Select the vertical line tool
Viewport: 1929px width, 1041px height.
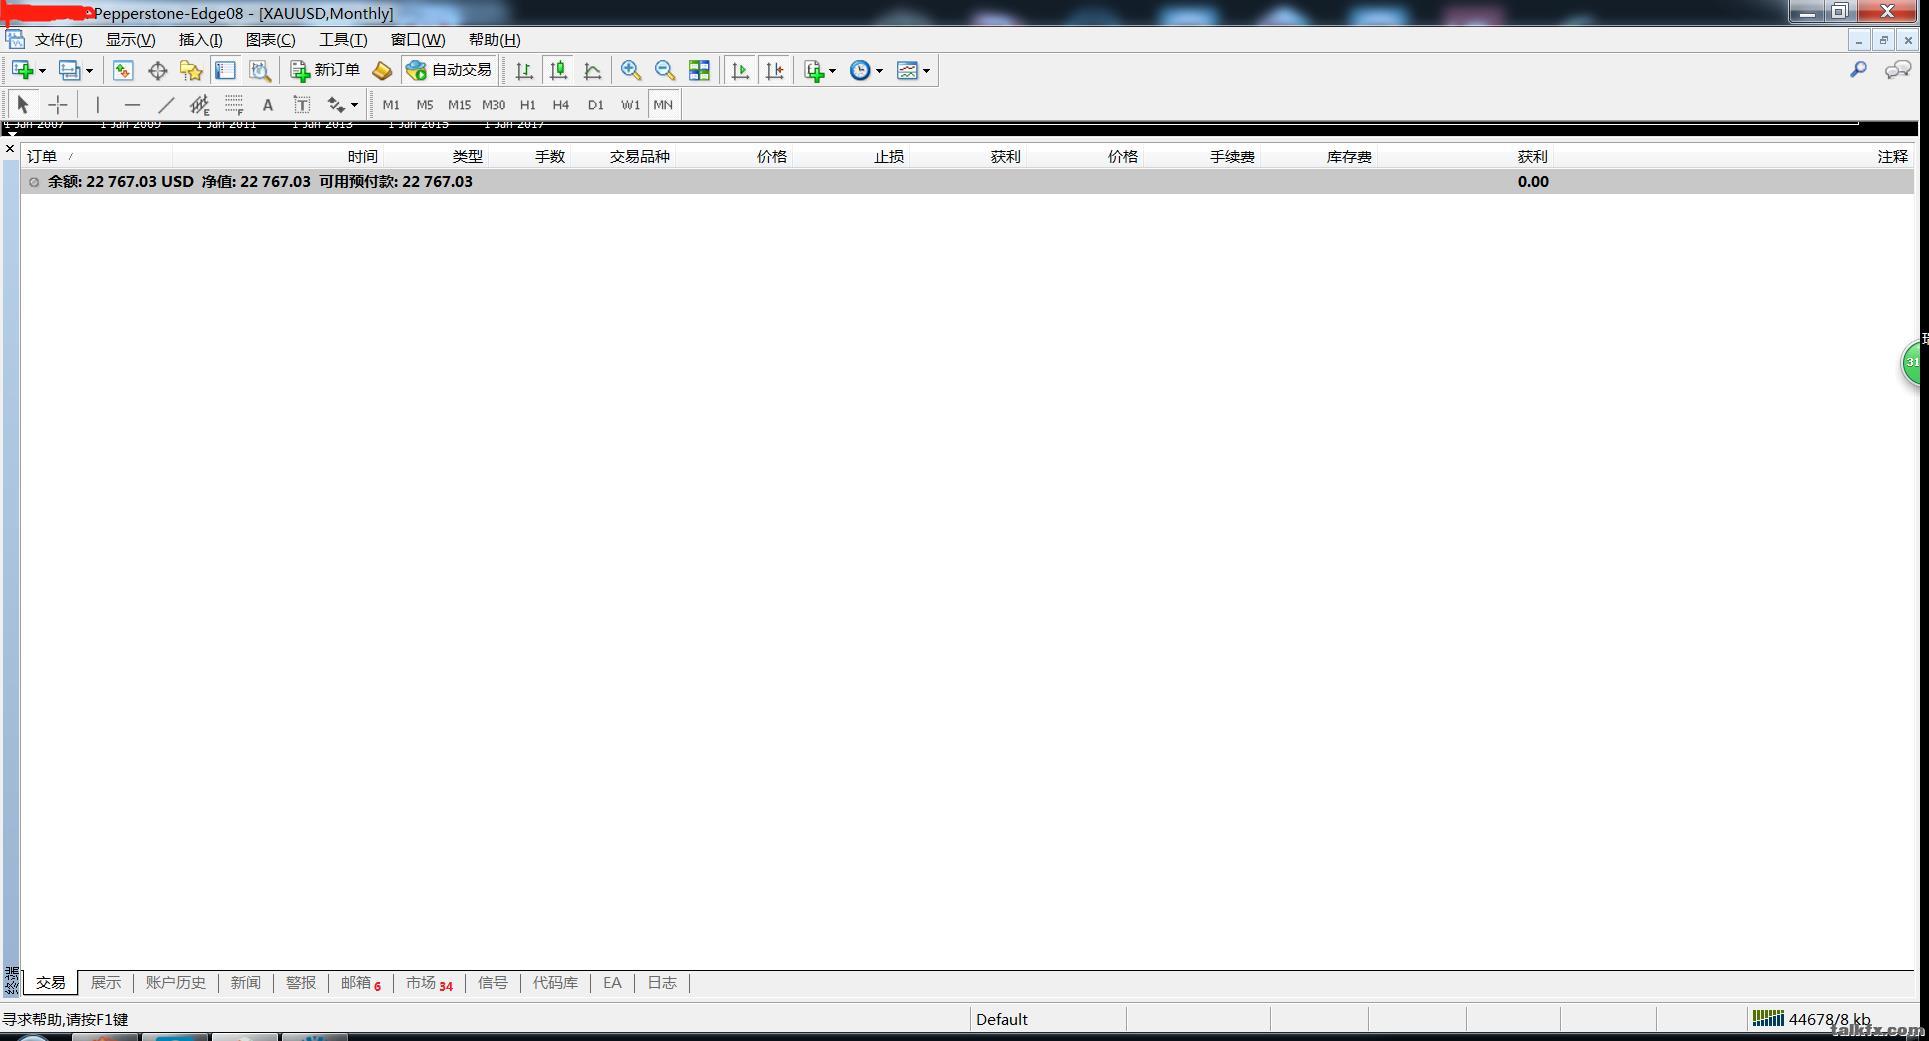pos(98,104)
